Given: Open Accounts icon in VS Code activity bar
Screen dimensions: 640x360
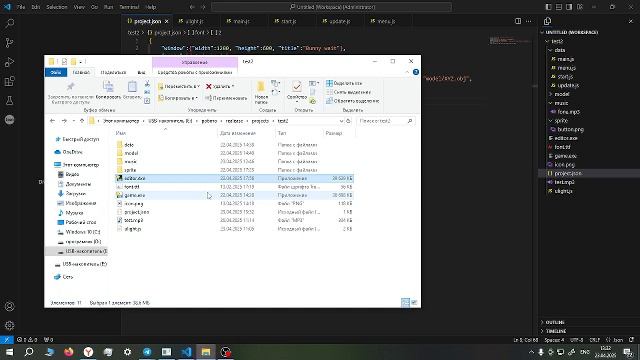Looking at the screenshot, I should click(9, 307).
